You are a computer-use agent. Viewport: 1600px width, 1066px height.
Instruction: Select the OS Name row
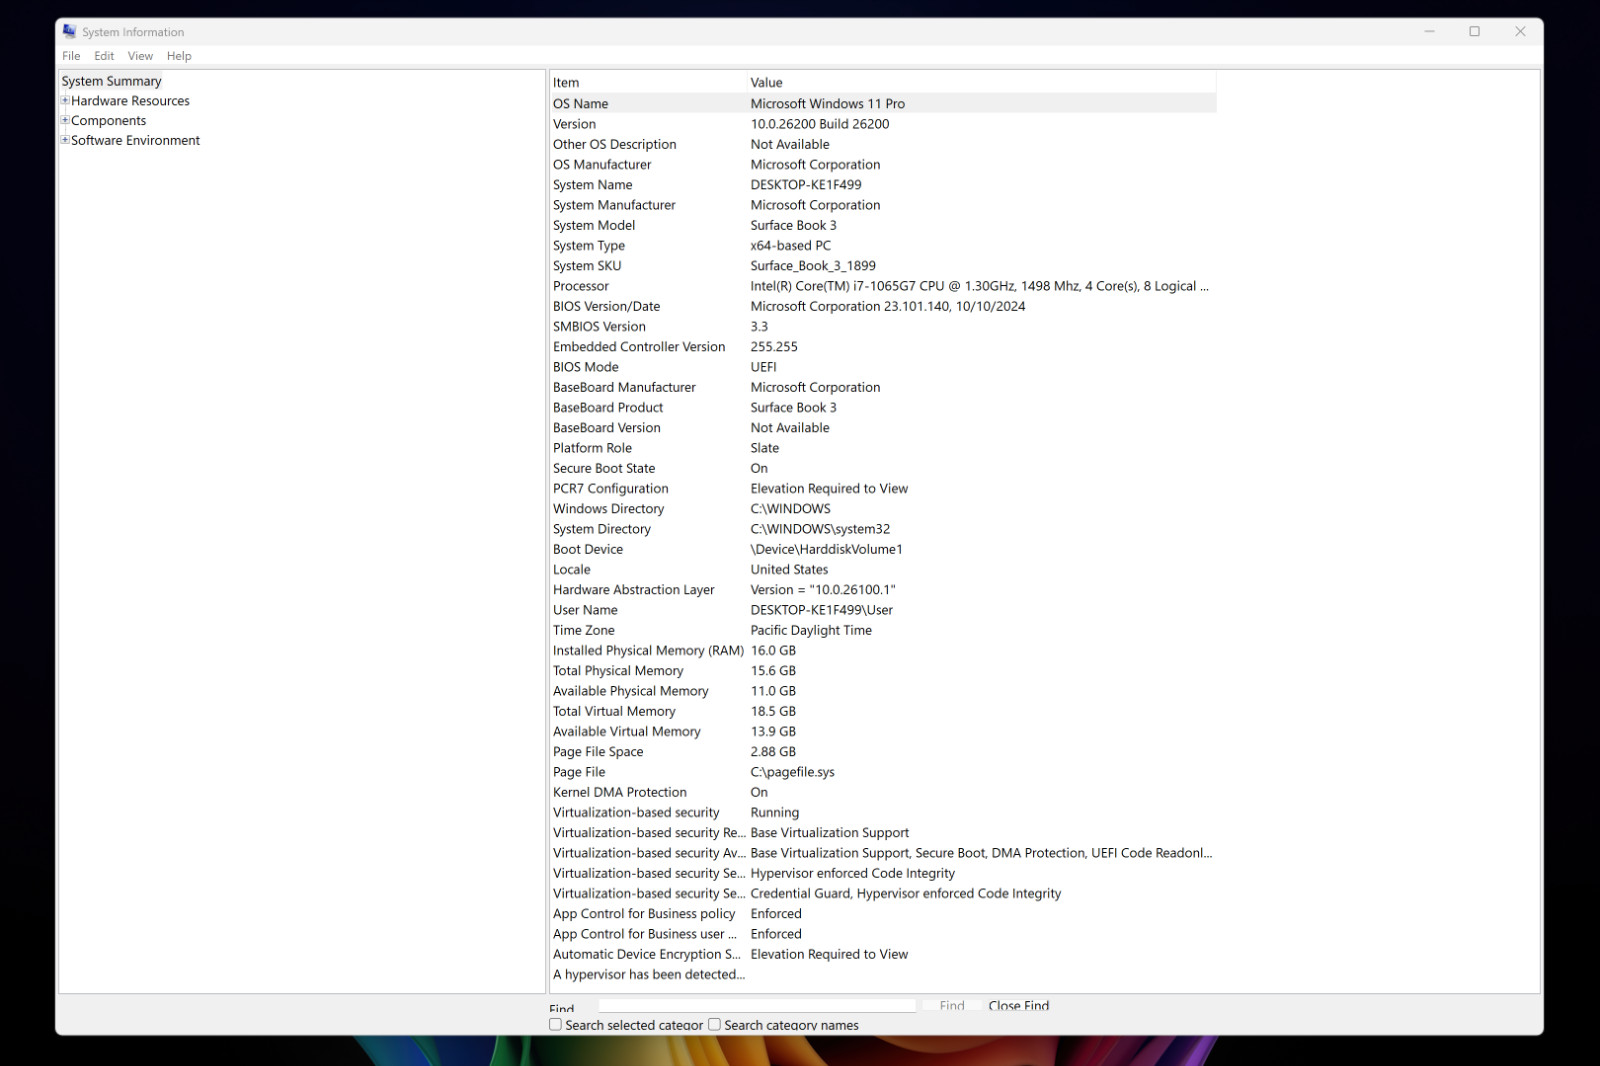click(x=883, y=103)
